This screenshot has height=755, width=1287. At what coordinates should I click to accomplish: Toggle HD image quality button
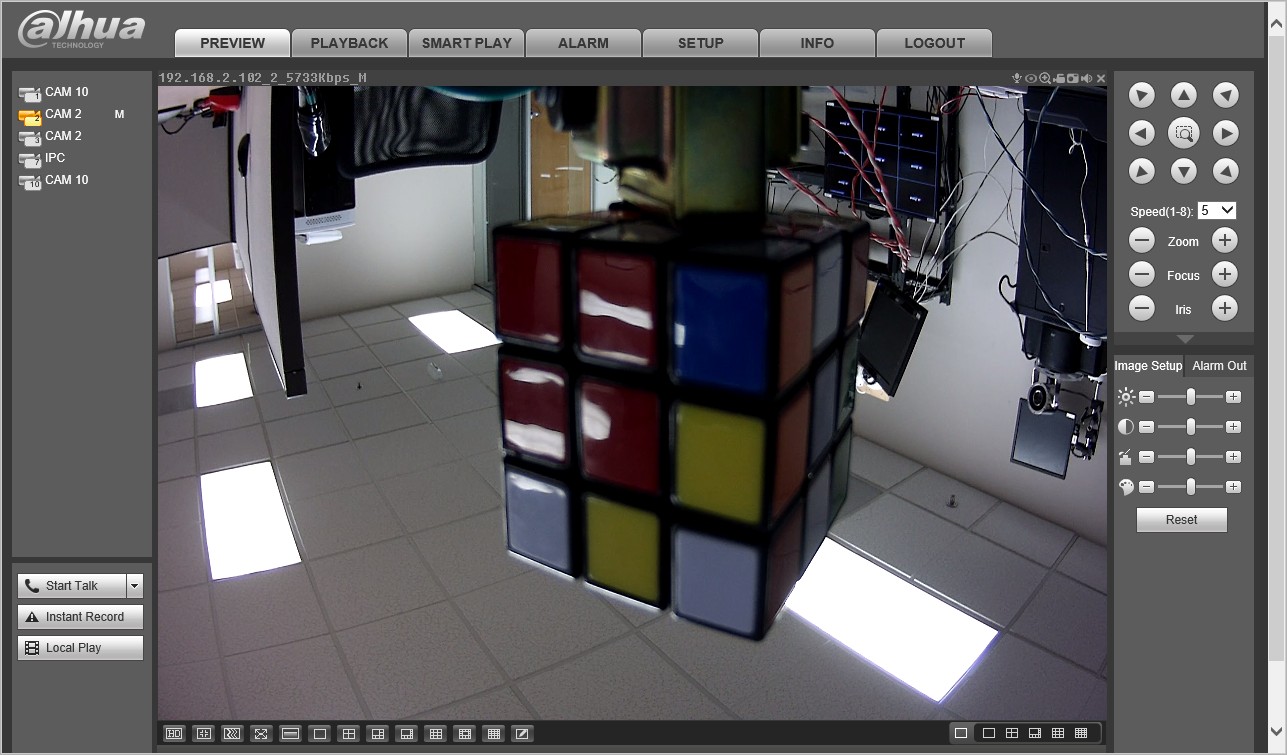coord(174,734)
